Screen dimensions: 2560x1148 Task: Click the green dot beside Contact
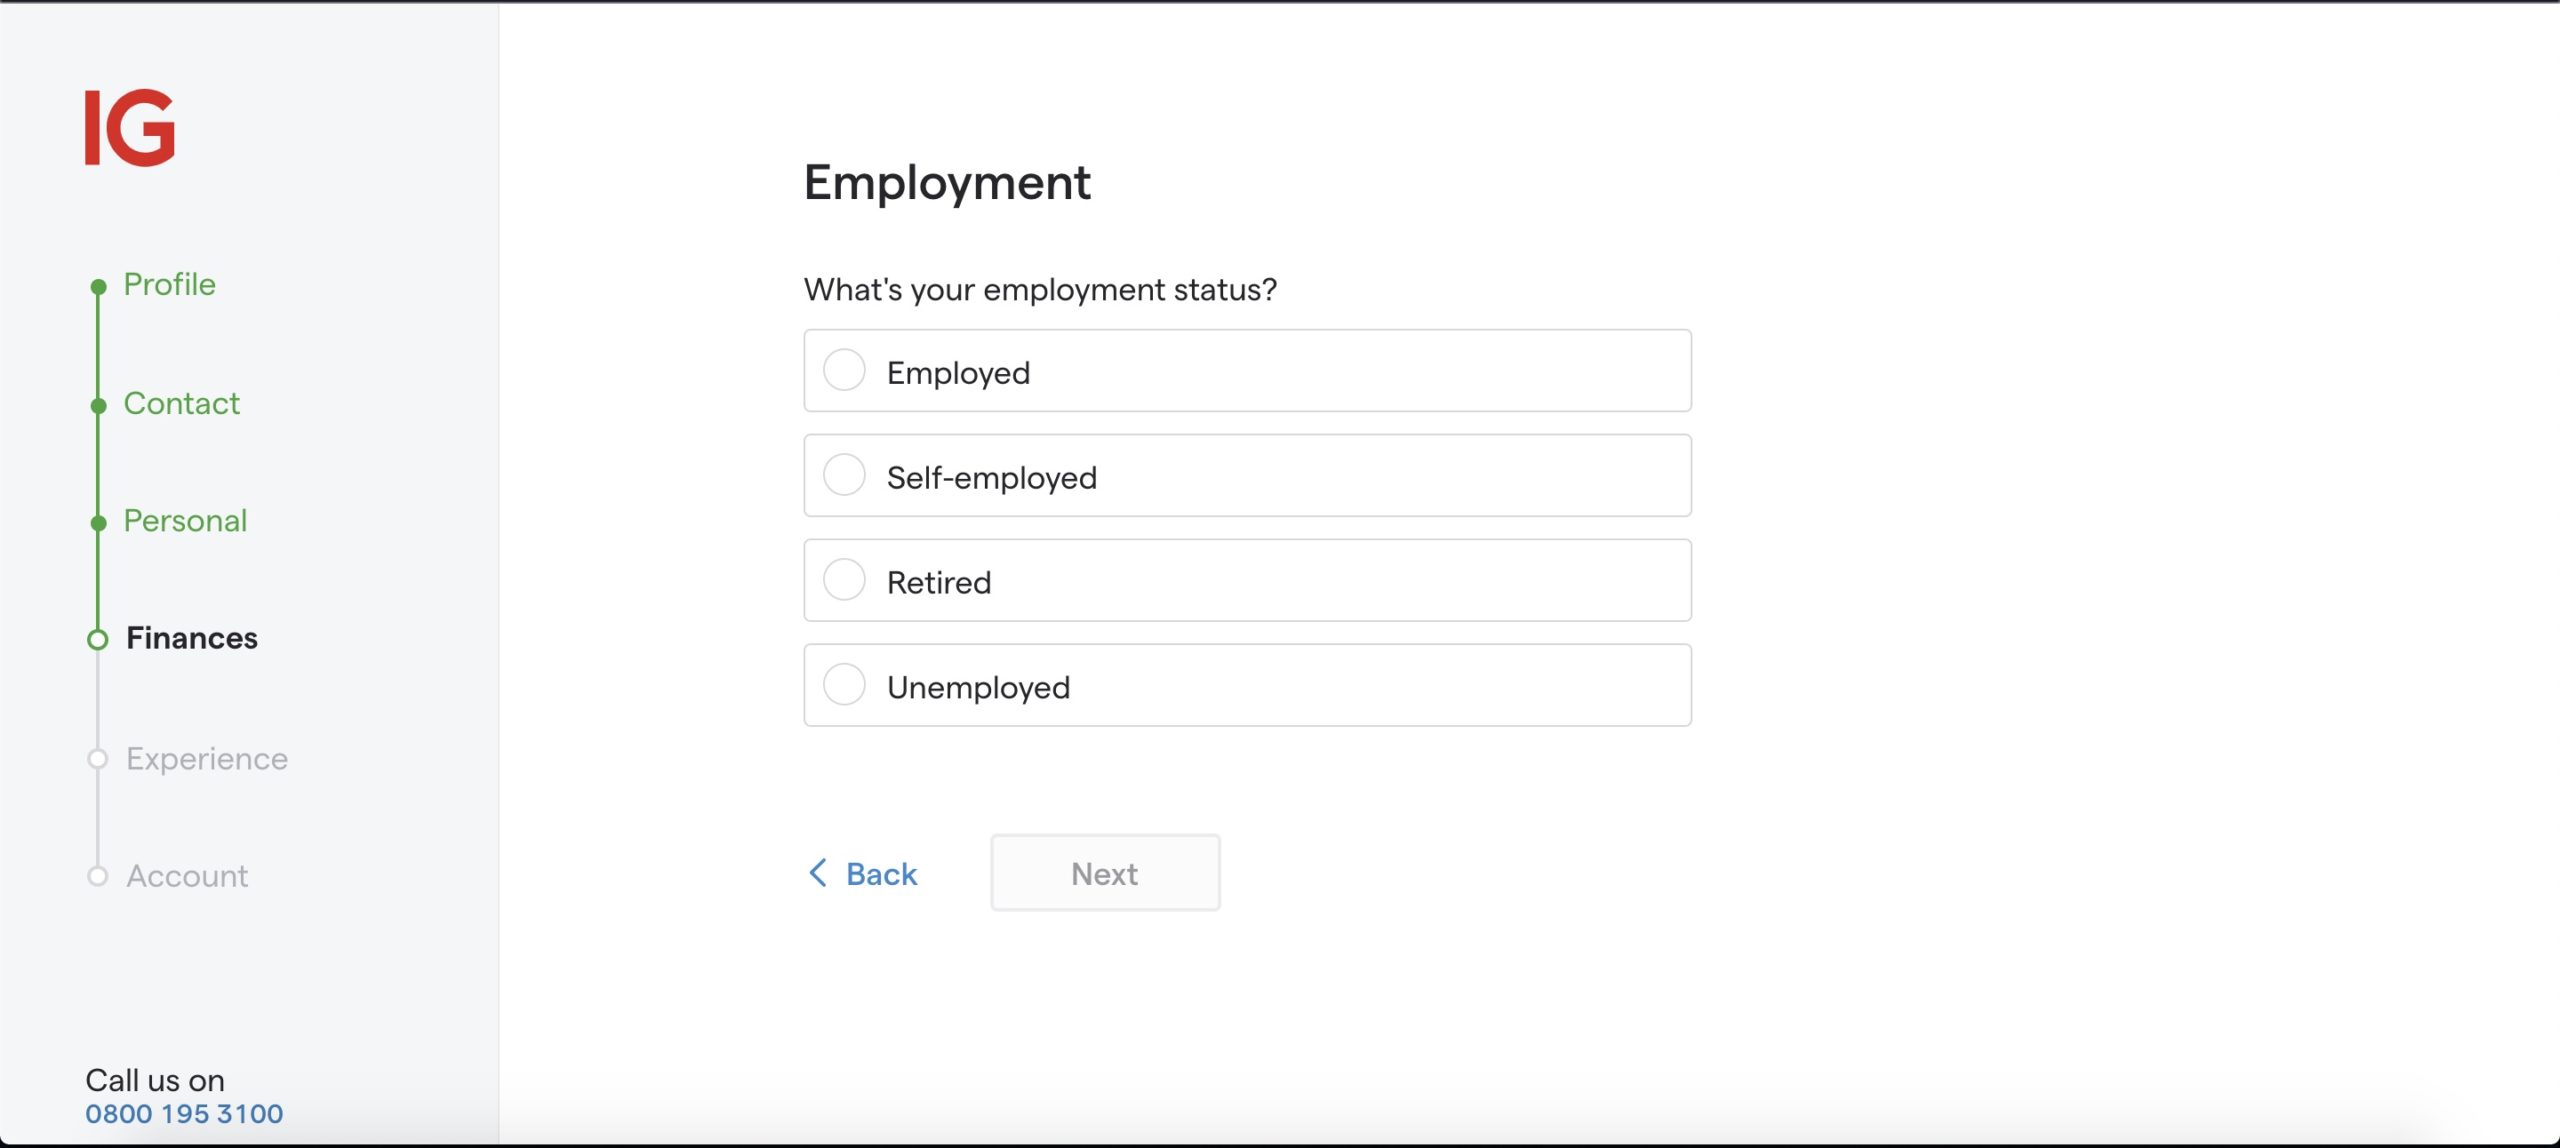pos(98,405)
